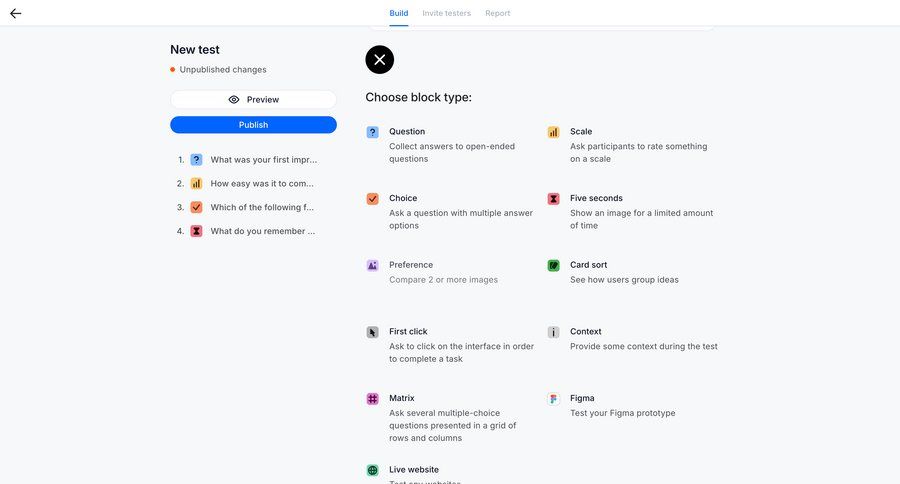Open the first question about first impression
This screenshot has height=484, width=900.
(x=263, y=160)
